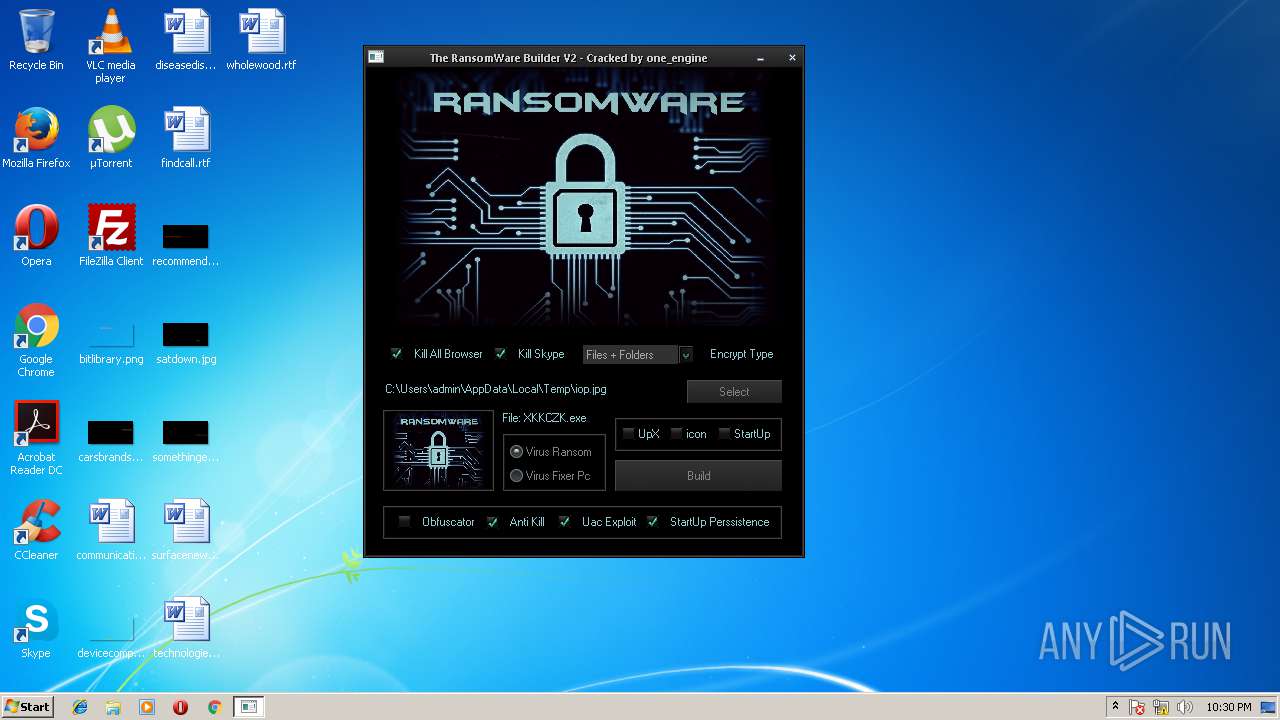
Task: Select the diseasedis... Word document icon
Action: coord(186,40)
